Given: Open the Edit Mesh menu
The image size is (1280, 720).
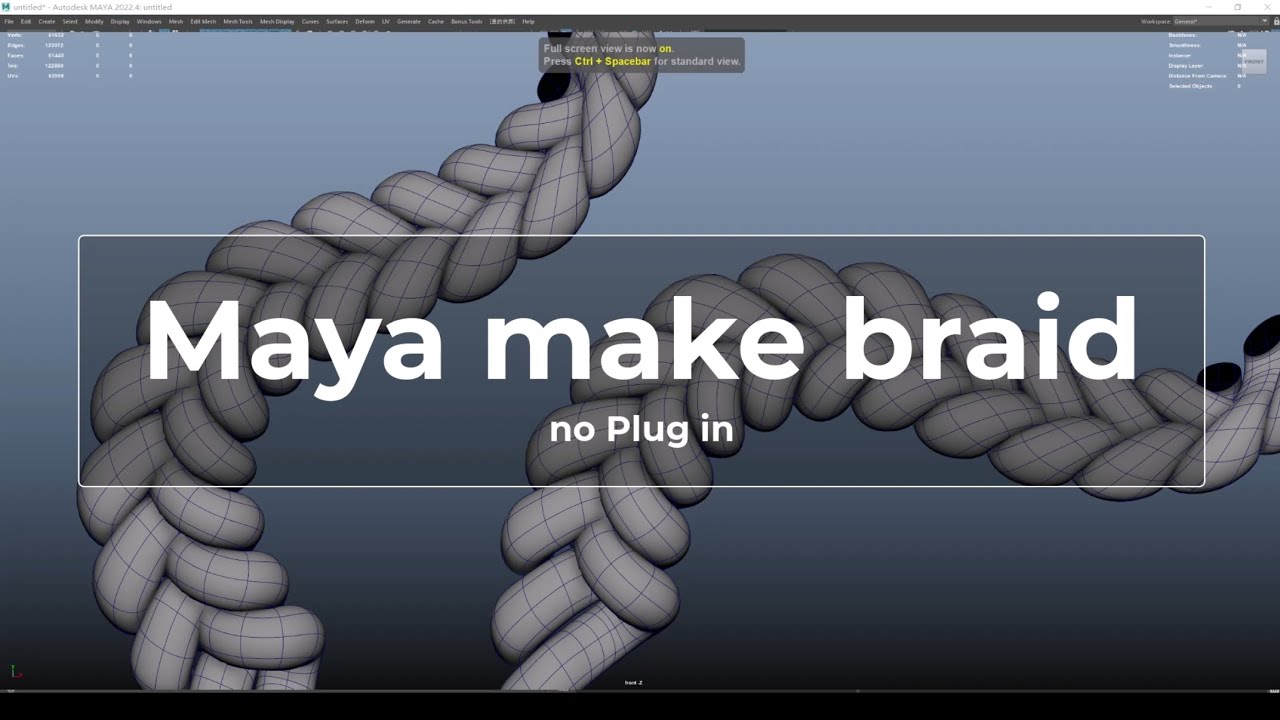Looking at the screenshot, I should point(203,21).
